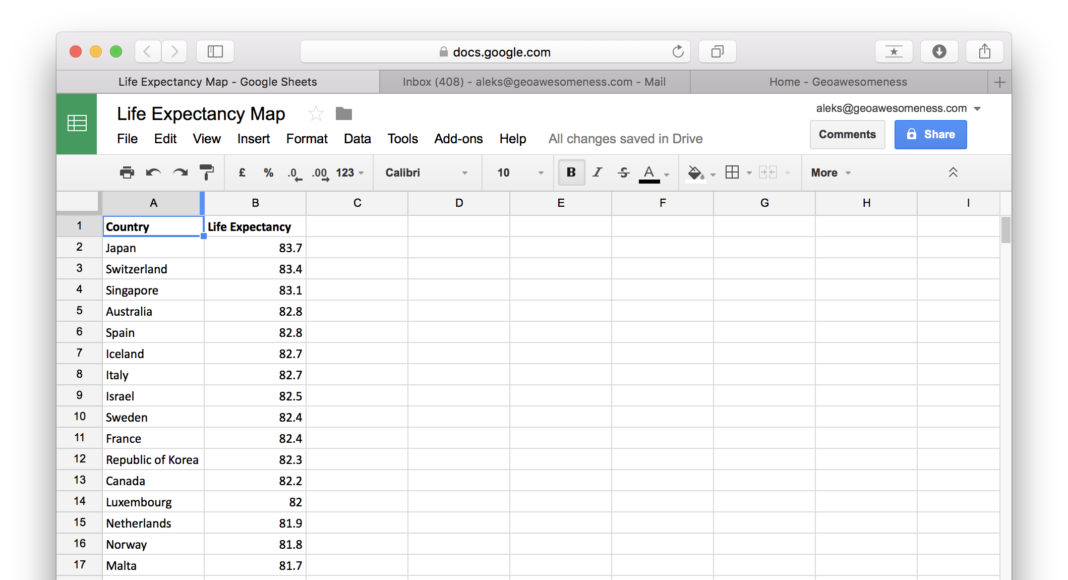This screenshot has height=580, width=1068.
Task: Open the fill color picker
Action: pyautogui.click(x=696, y=173)
